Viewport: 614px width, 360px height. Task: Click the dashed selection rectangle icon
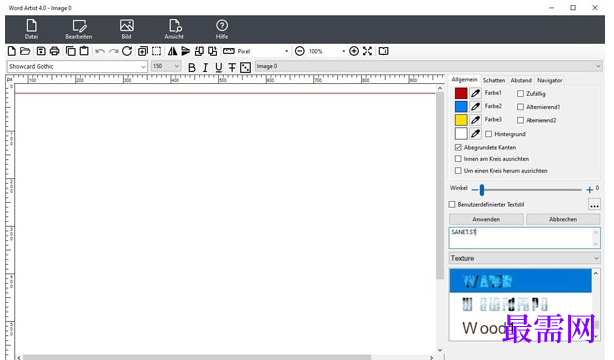(156, 51)
